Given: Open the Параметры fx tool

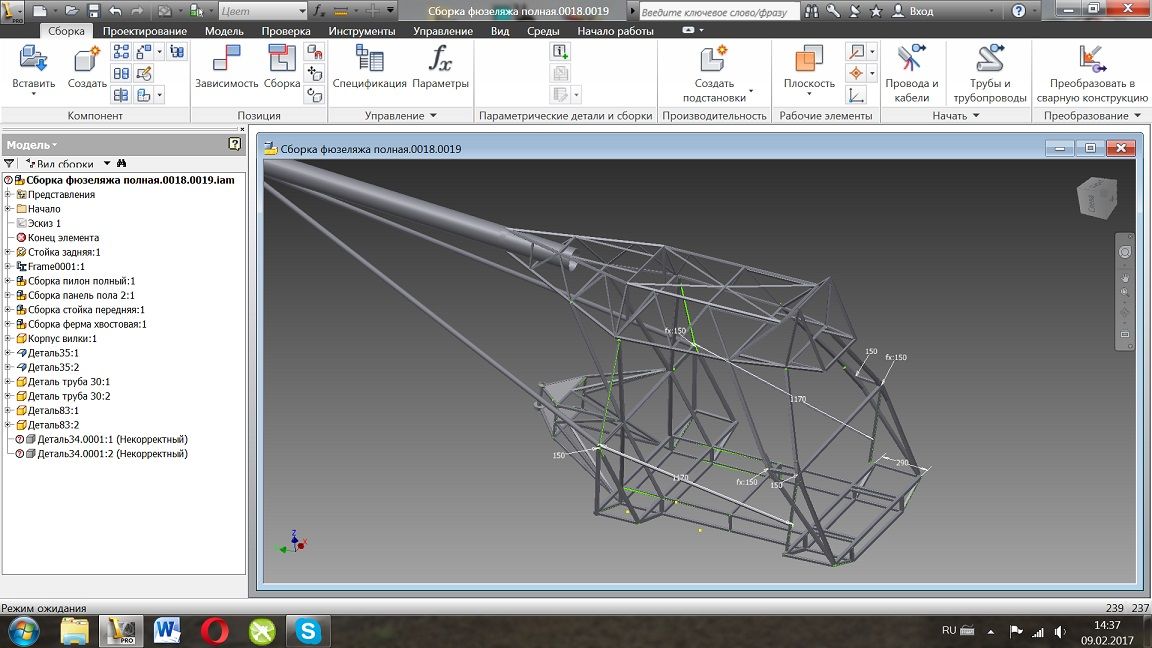Looking at the screenshot, I should pyautogui.click(x=440, y=62).
